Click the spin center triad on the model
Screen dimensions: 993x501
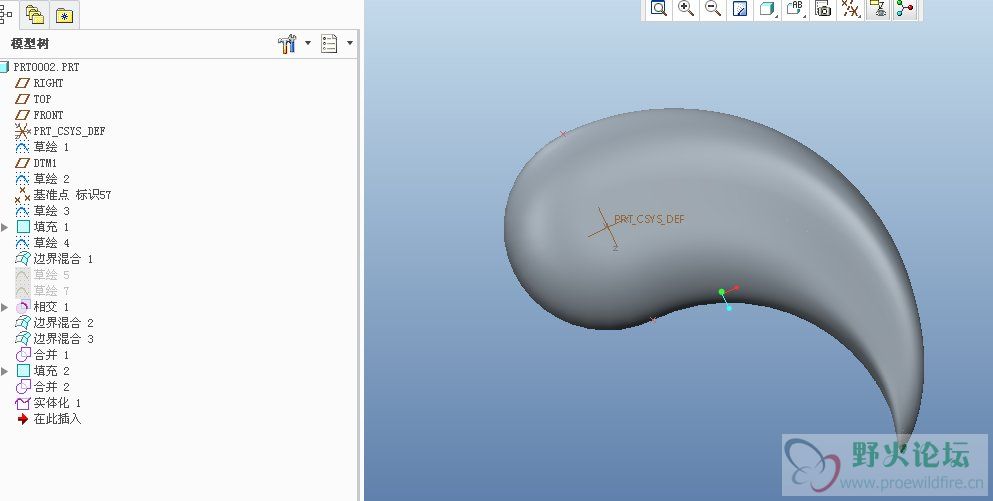[x=728, y=298]
